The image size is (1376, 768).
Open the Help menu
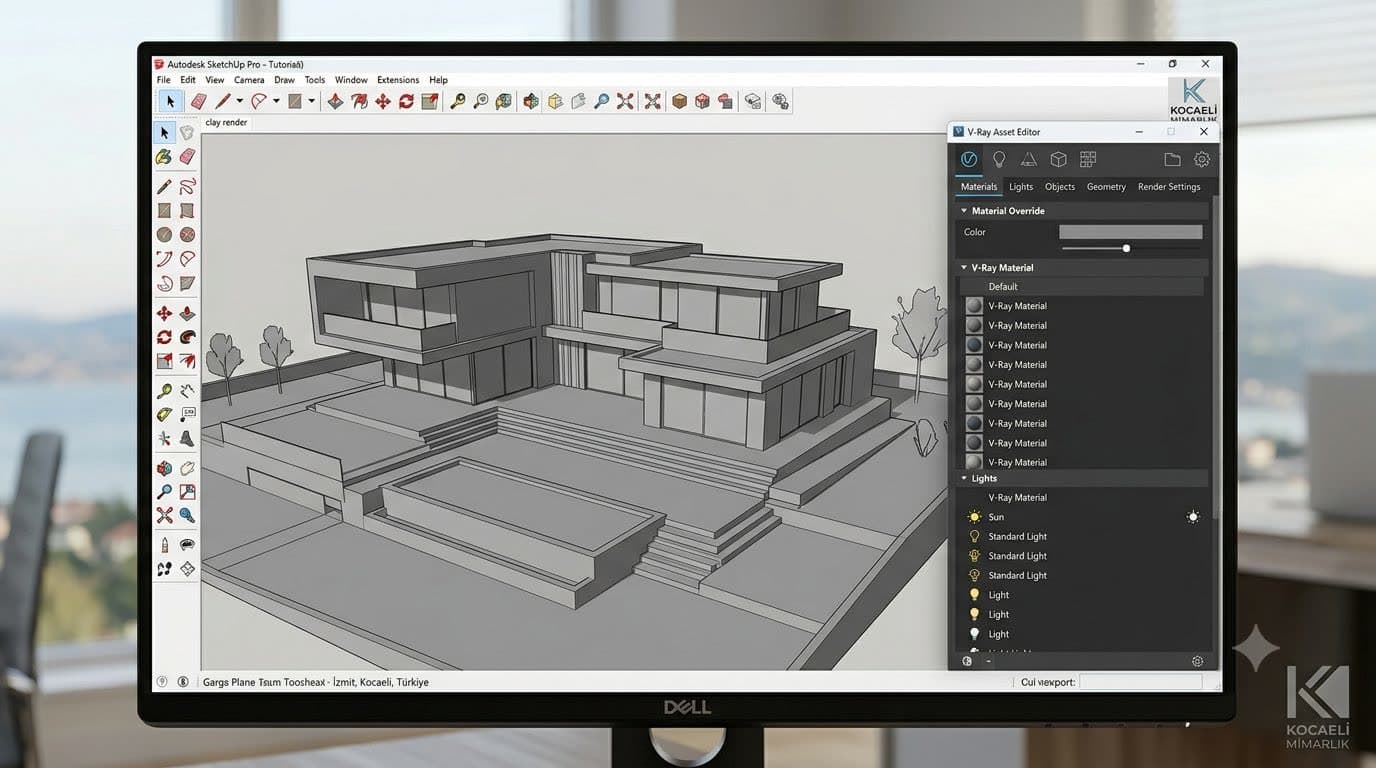[x=438, y=80]
